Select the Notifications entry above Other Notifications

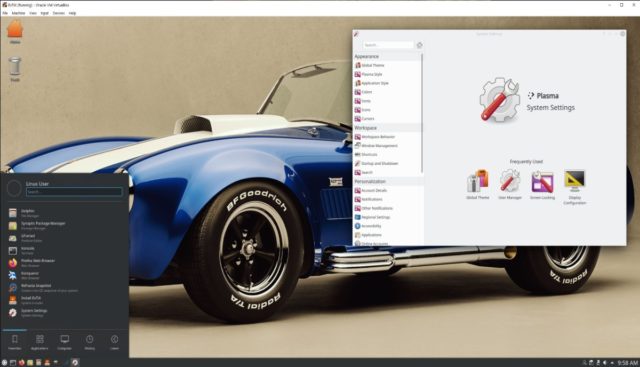(369, 199)
